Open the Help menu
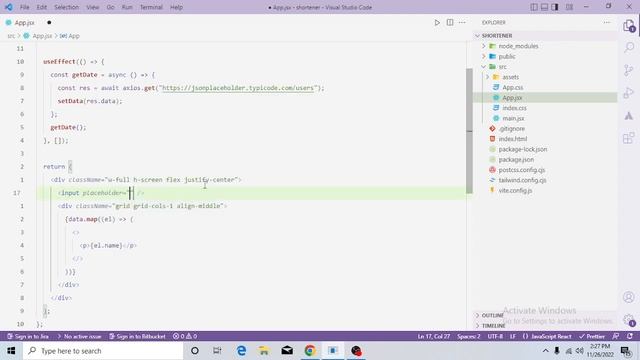 tap(176, 7)
